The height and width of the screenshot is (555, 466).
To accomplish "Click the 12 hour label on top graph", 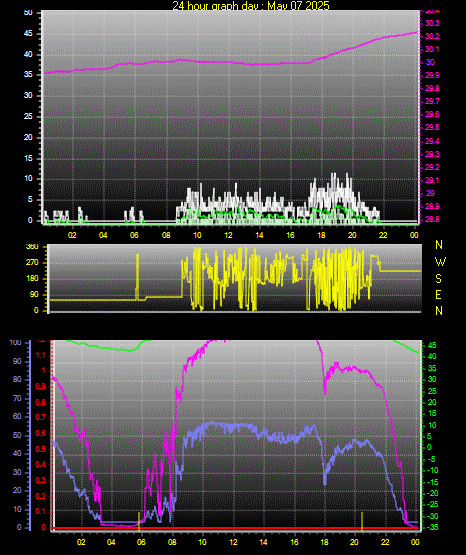I will pos(229,235).
